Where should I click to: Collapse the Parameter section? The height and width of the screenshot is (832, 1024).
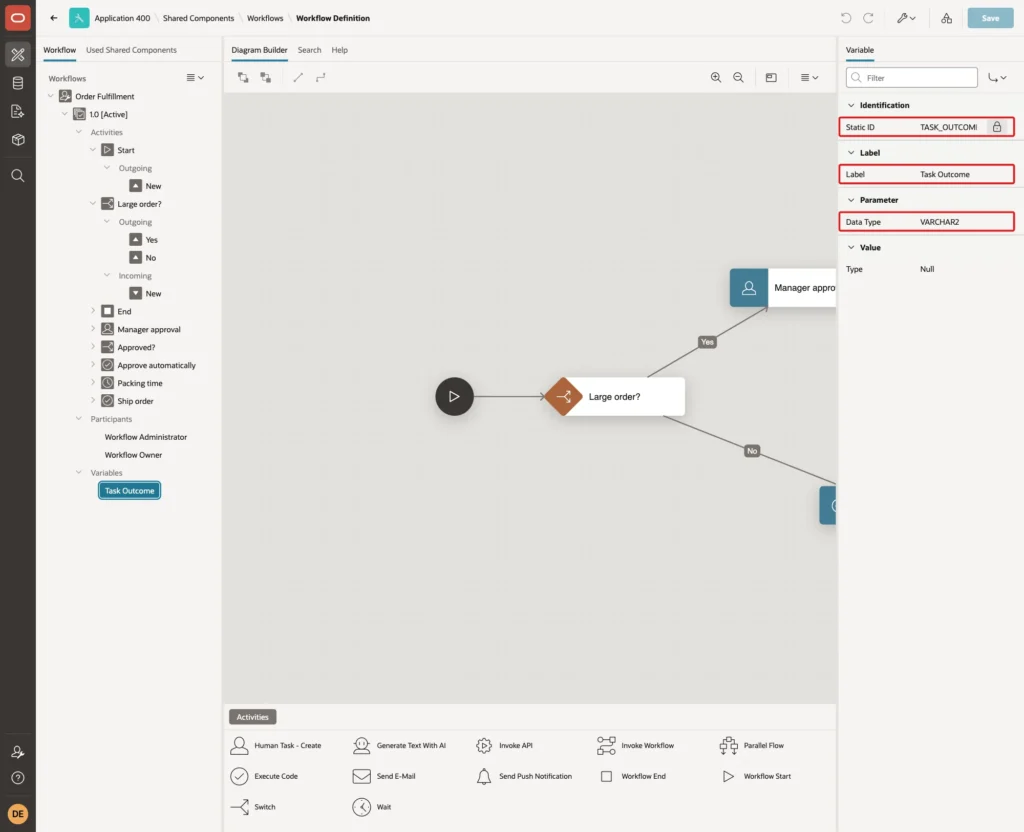point(850,200)
